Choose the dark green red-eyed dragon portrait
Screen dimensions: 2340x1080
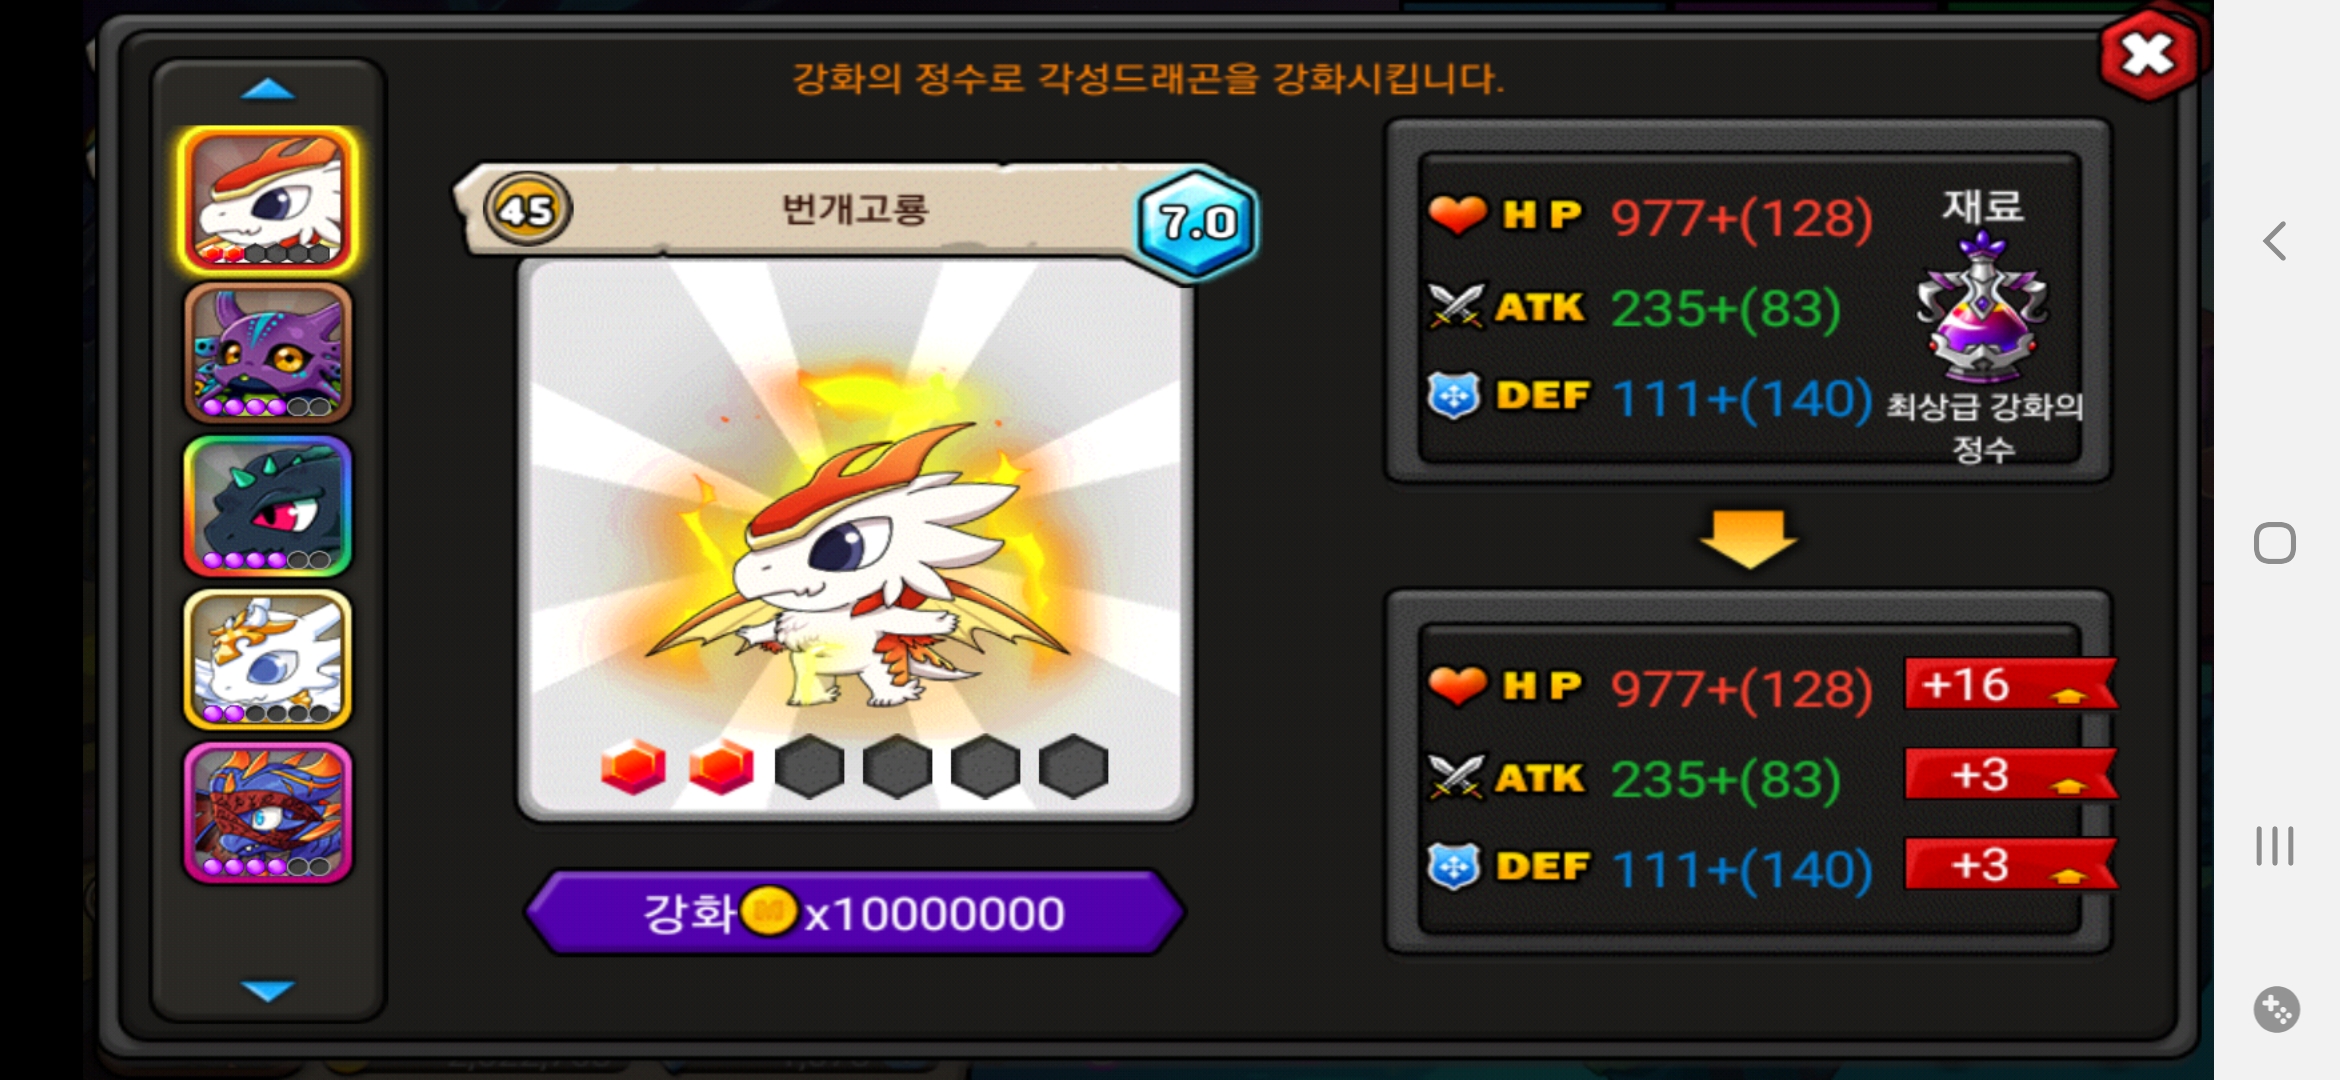tap(267, 506)
